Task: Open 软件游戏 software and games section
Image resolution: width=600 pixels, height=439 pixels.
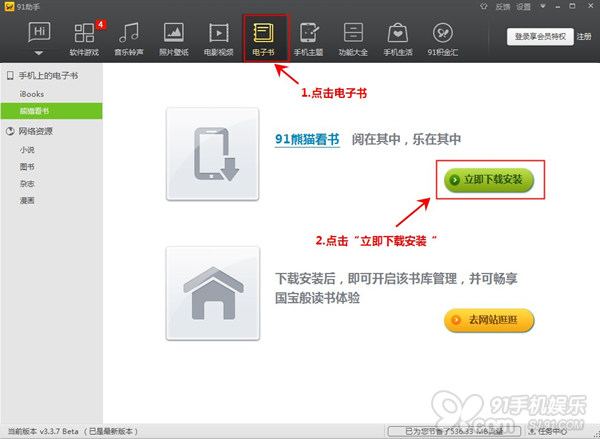Action: [84, 39]
